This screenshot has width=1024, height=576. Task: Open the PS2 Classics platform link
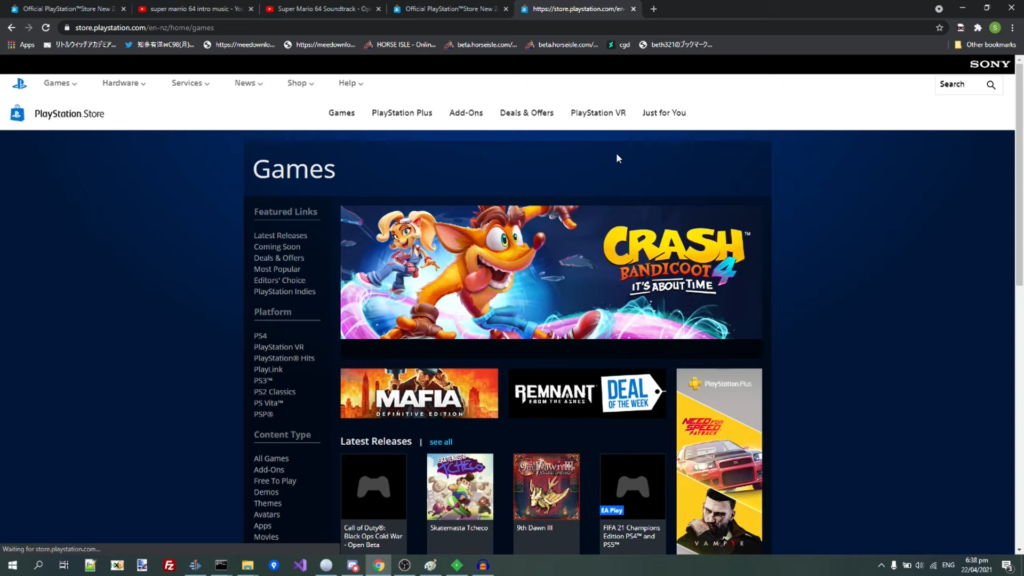click(275, 392)
